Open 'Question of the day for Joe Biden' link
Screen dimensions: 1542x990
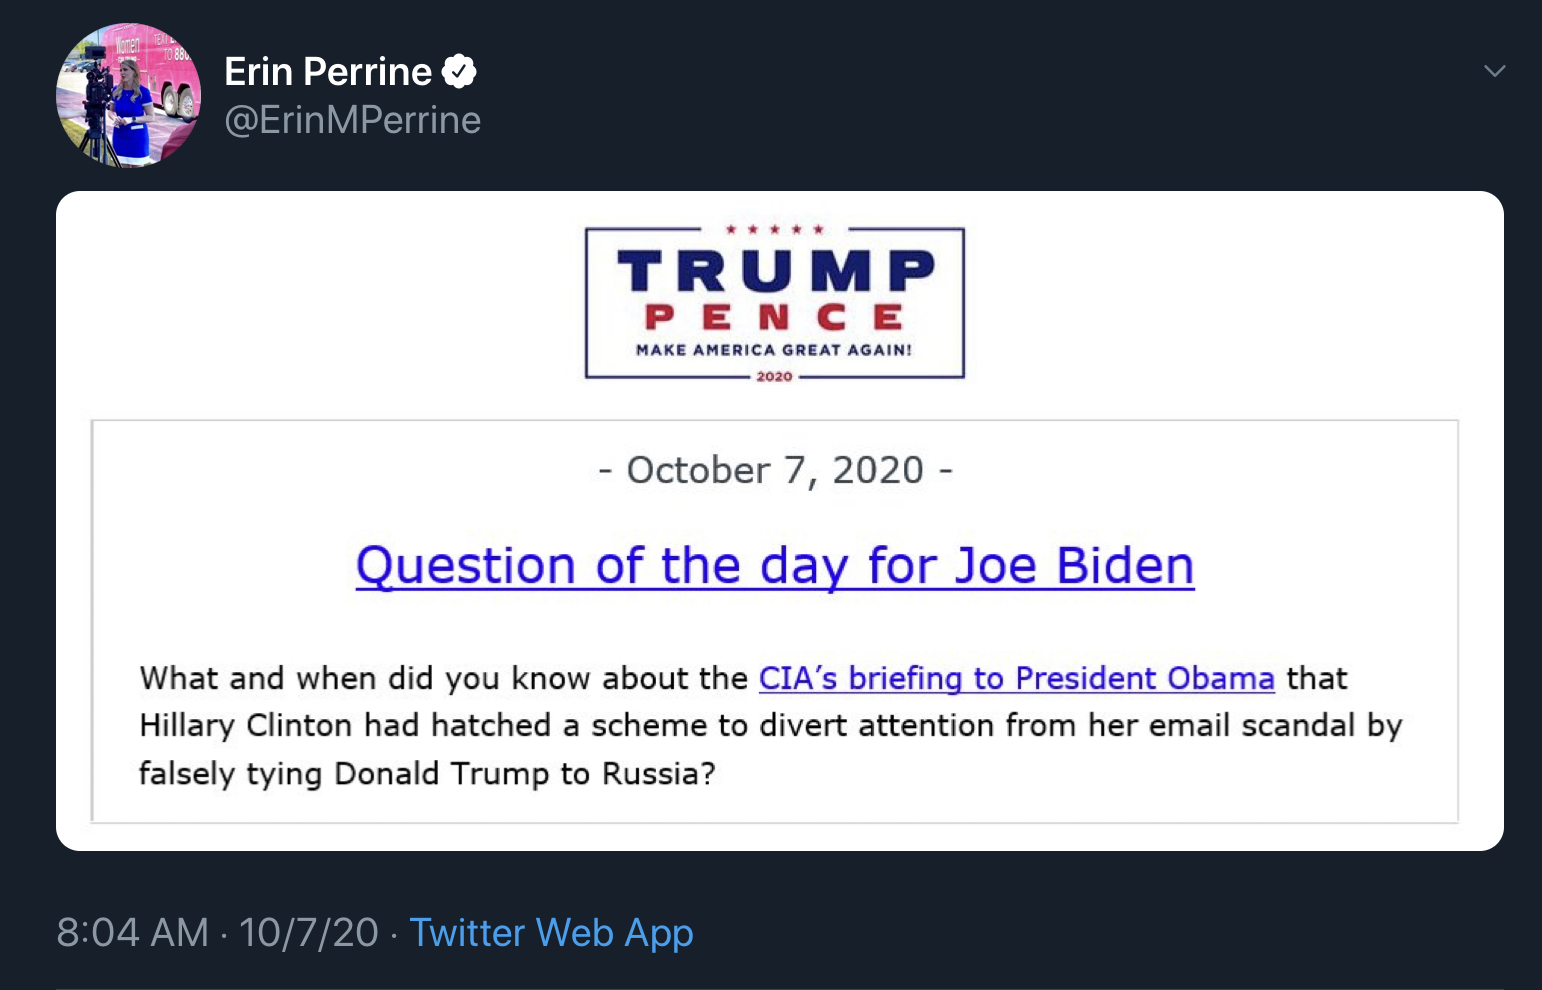(775, 566)
